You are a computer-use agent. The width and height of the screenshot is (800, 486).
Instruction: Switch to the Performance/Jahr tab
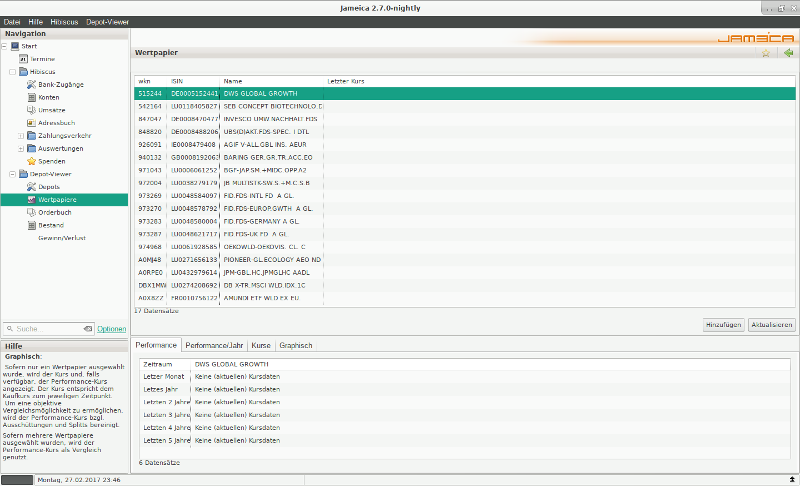click(214, 345)
